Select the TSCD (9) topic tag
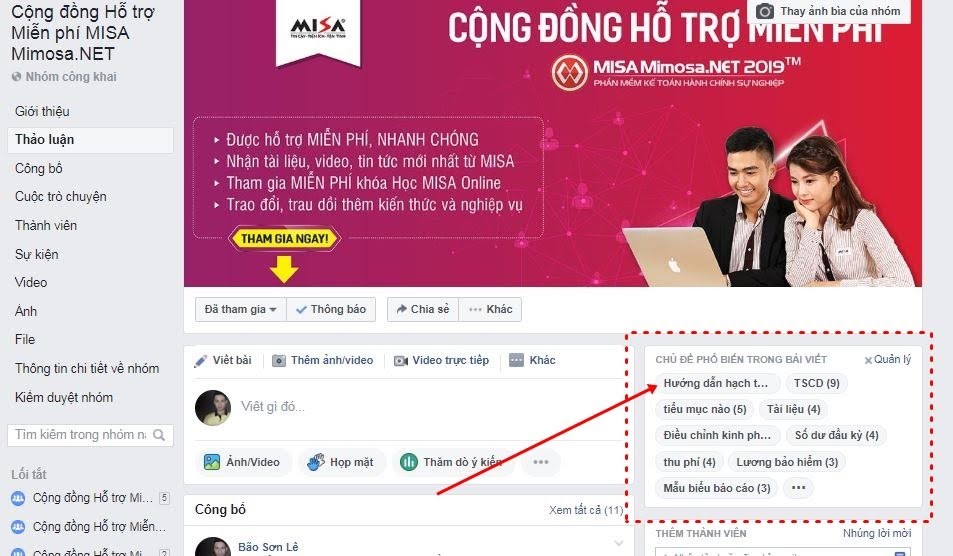The height and width of the screenshot is (556, 953). (816, 383)
